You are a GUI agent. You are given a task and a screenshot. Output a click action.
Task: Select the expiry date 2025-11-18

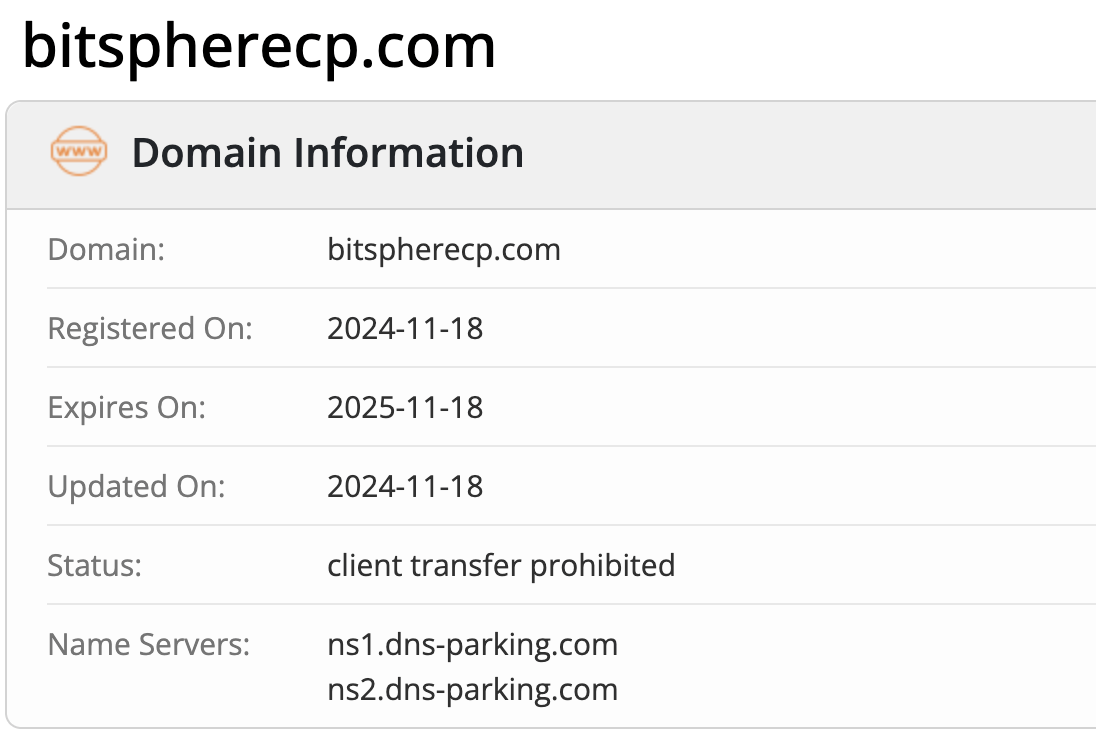click(x=405, y=407)
